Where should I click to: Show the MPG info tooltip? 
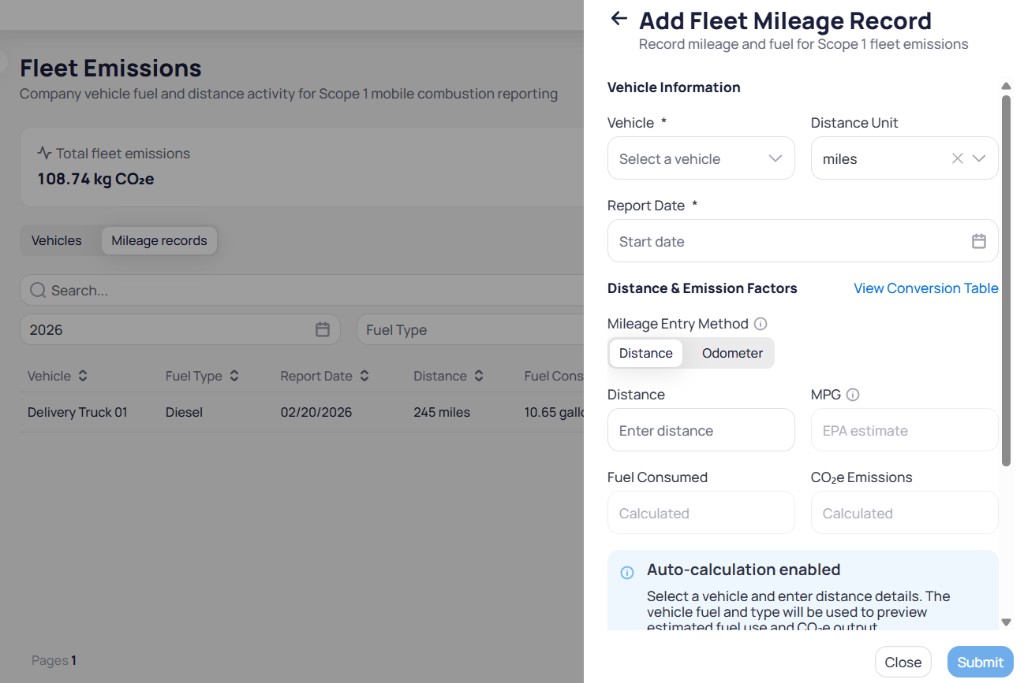pyautogui.click(x=852, y=394)
